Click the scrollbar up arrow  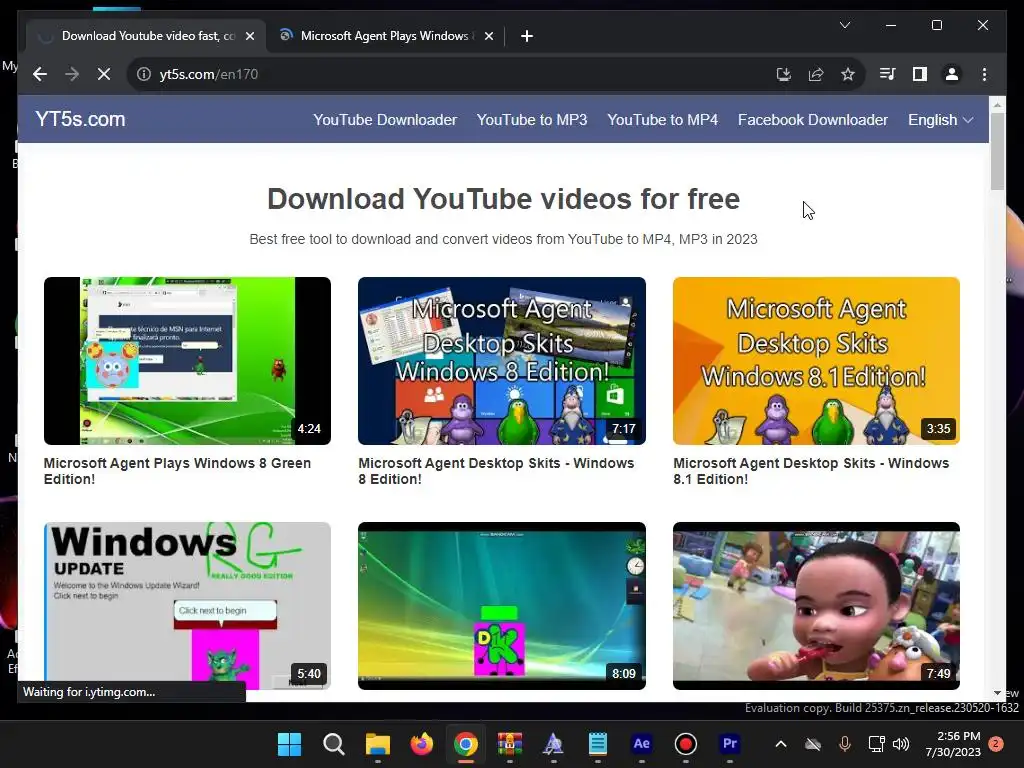coord(997,104)
